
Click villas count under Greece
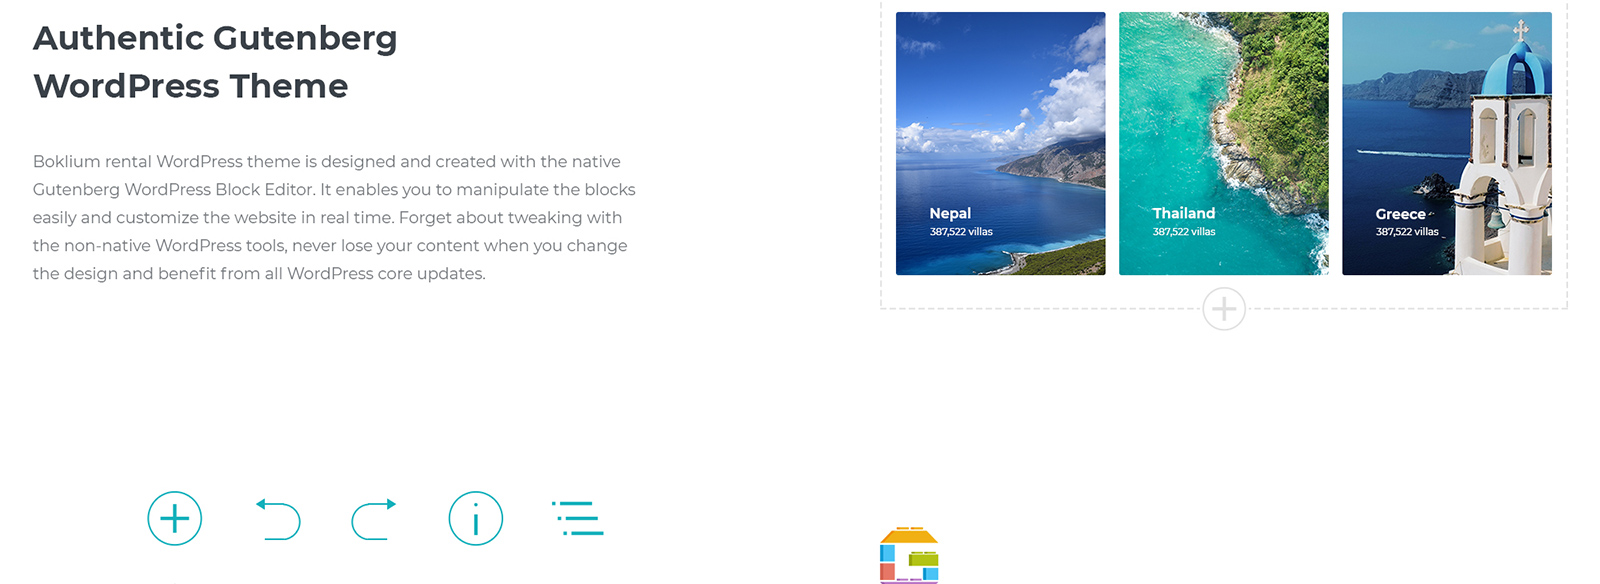click(1407, 232)
